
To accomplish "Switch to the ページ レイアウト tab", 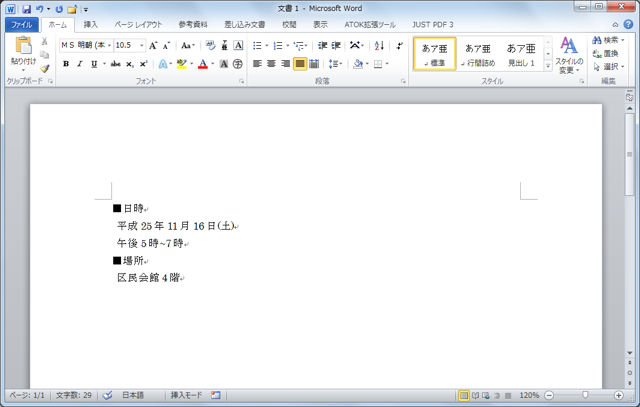I will [x=138, y=25].
